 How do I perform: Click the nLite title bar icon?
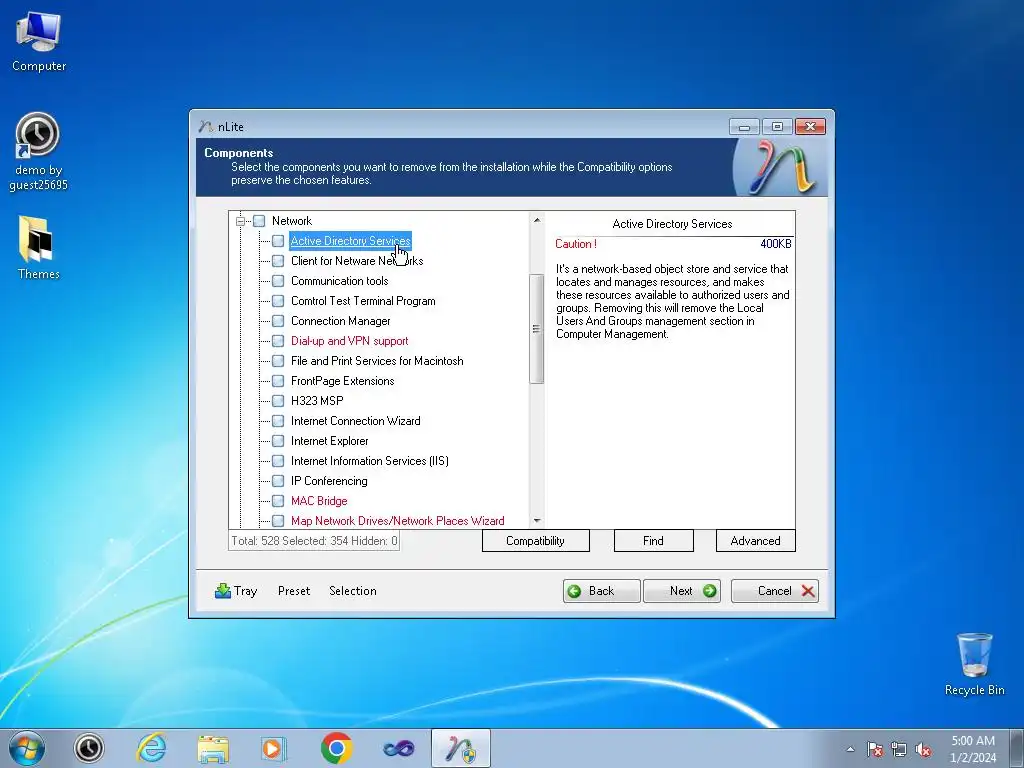tap(206, 126)
